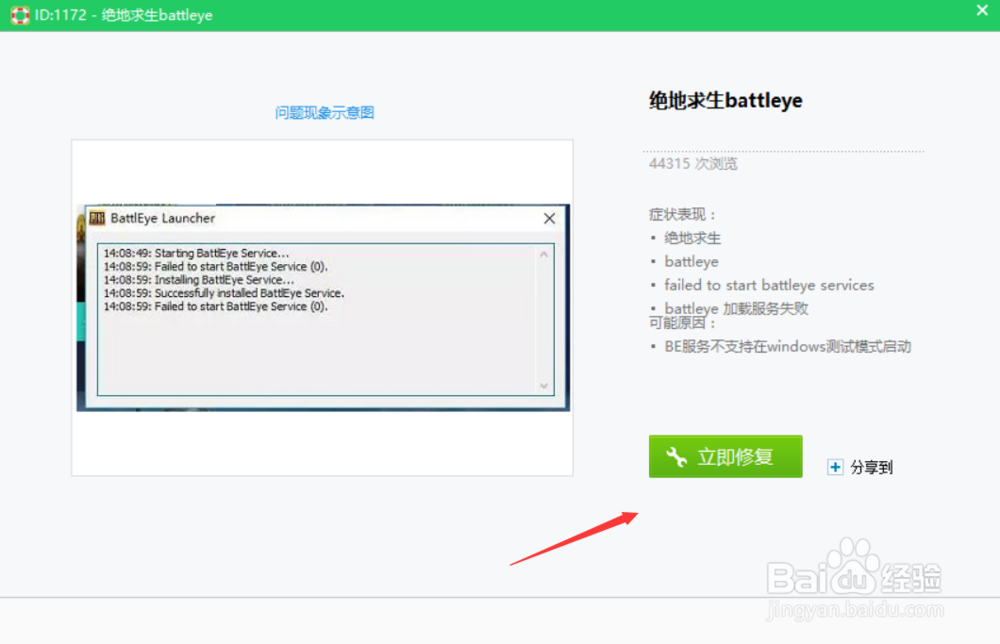
Task: Click the log scrollbar down arrow
Action: (x=544, y=386)
